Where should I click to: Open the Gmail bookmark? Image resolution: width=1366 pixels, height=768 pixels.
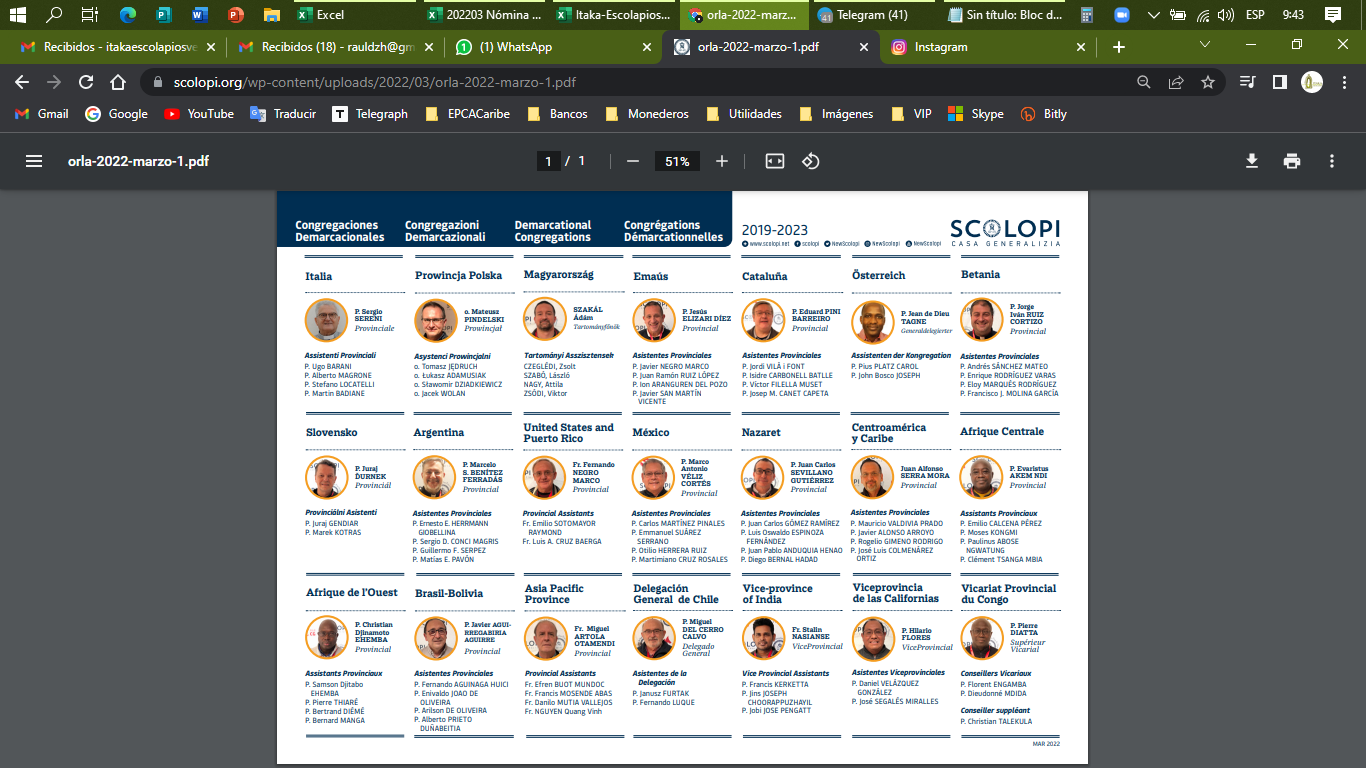tap(42, 114)
